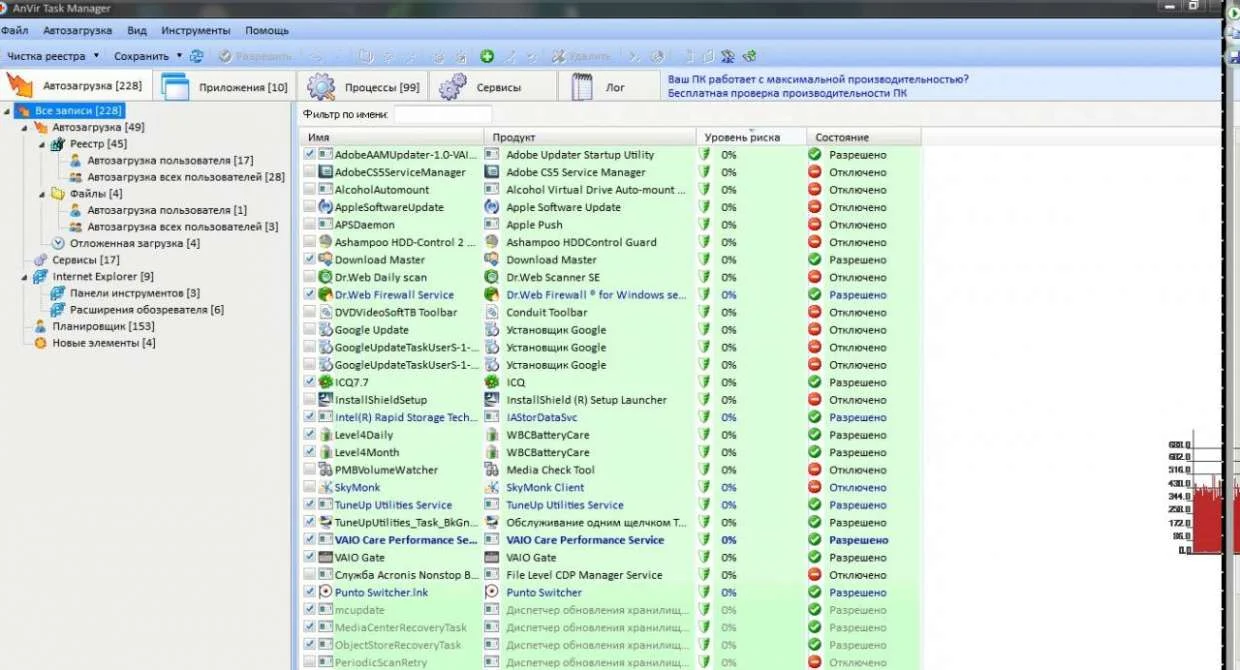1240x670 pixels.
Task: Uncheck the Download Master checkbox
Action: 310,260
